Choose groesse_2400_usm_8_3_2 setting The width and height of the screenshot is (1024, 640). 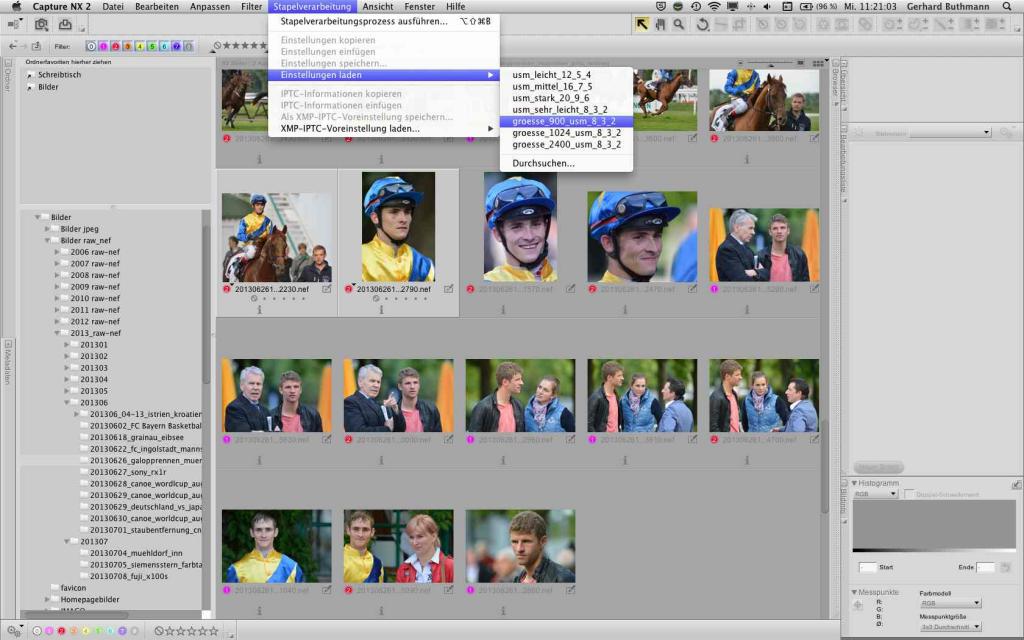[566, 144]
